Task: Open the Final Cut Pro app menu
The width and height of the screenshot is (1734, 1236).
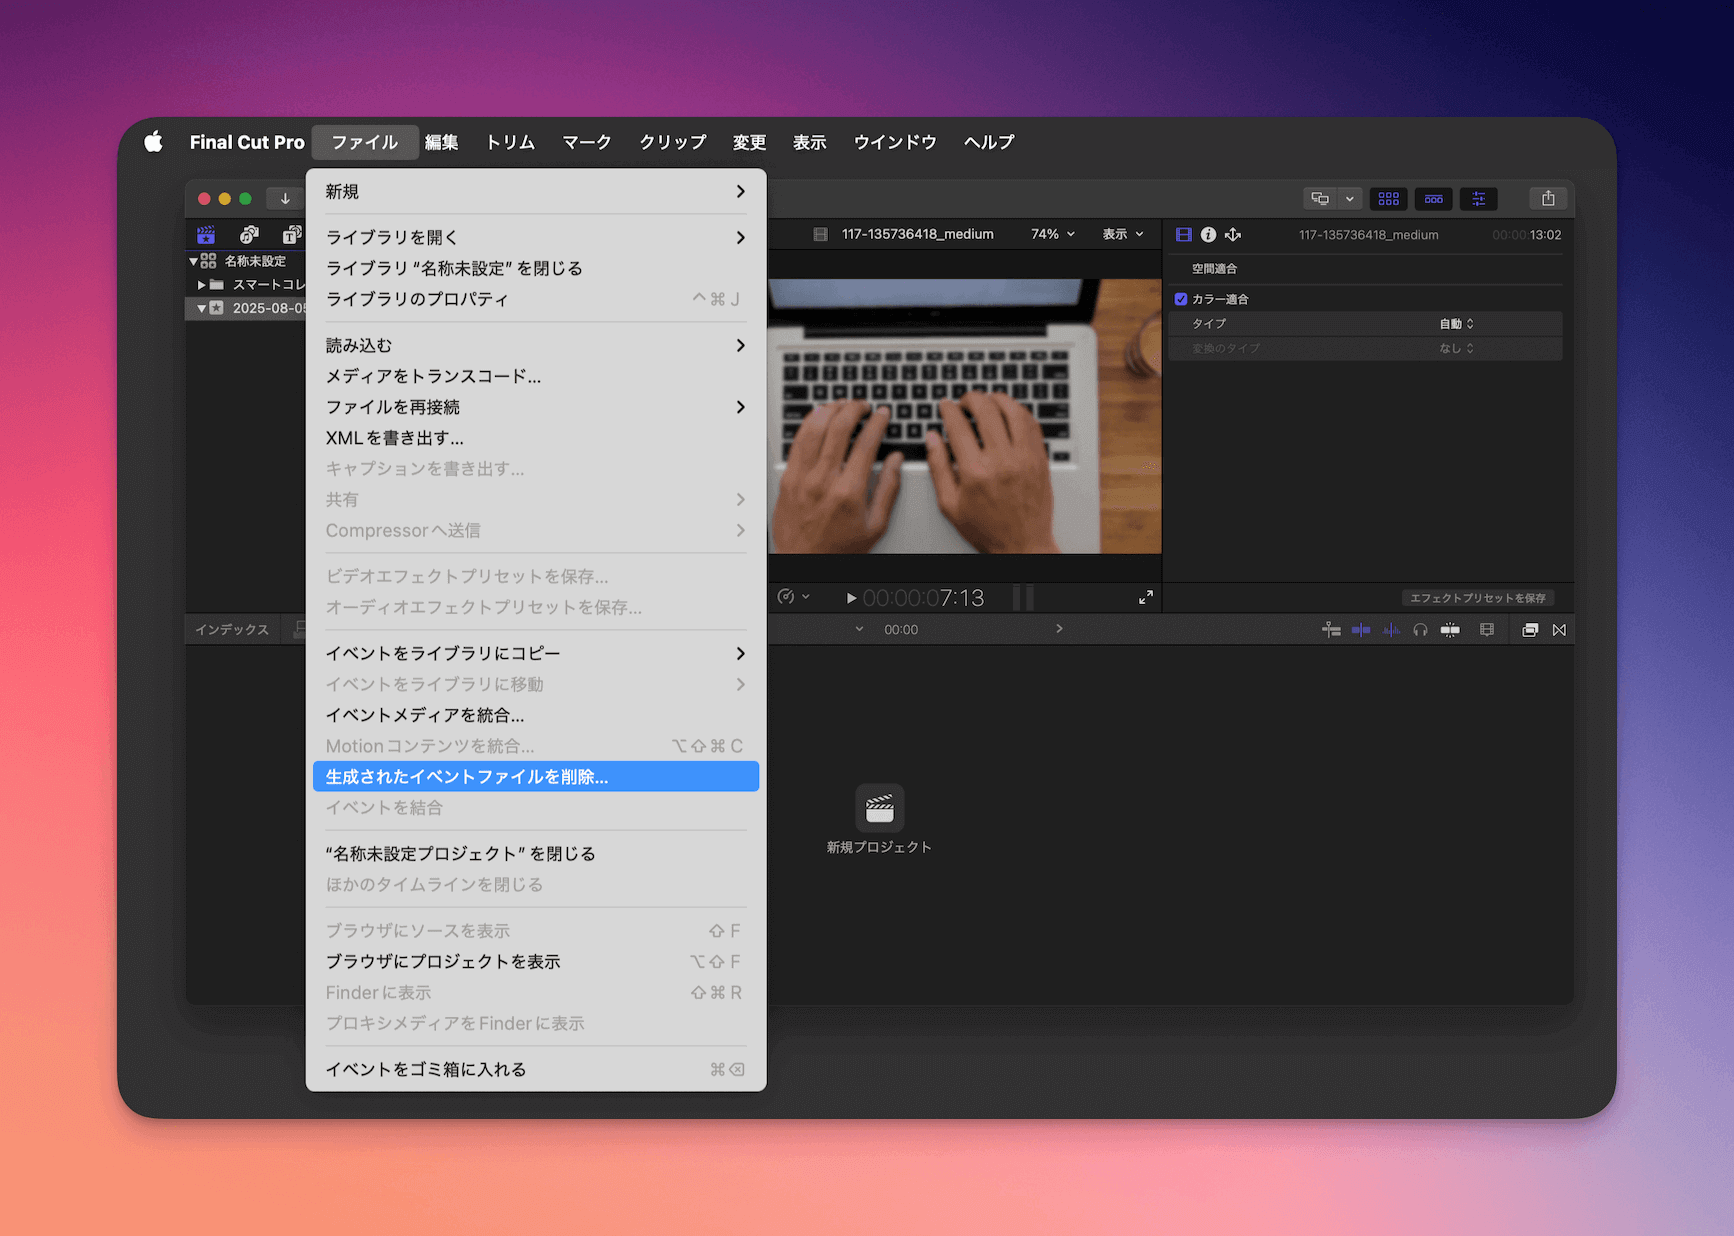Action: click(x=247, y=142)
